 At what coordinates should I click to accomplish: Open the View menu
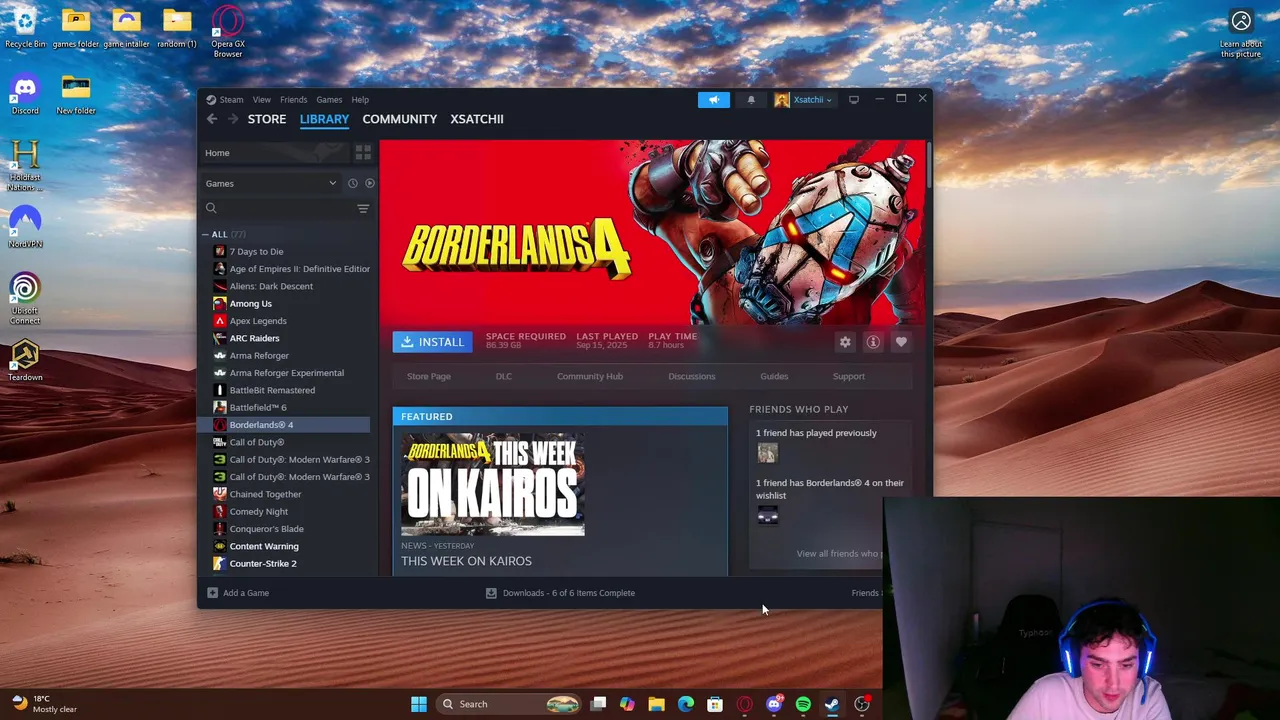point(261,99)
